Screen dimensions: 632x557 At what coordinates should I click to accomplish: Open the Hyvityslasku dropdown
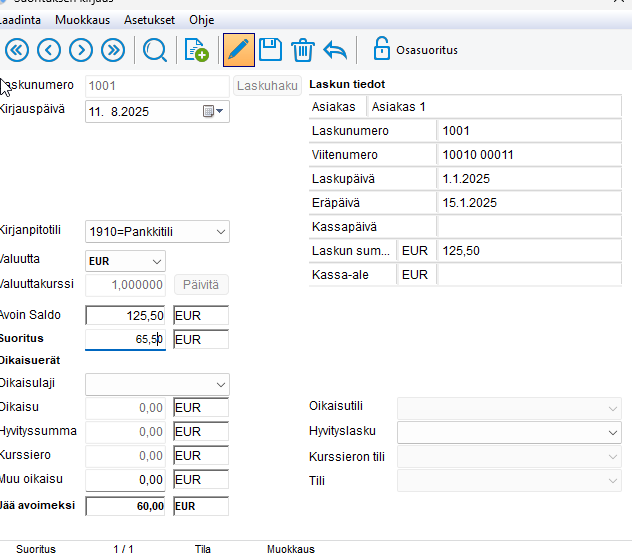click(x=612, y=433)
